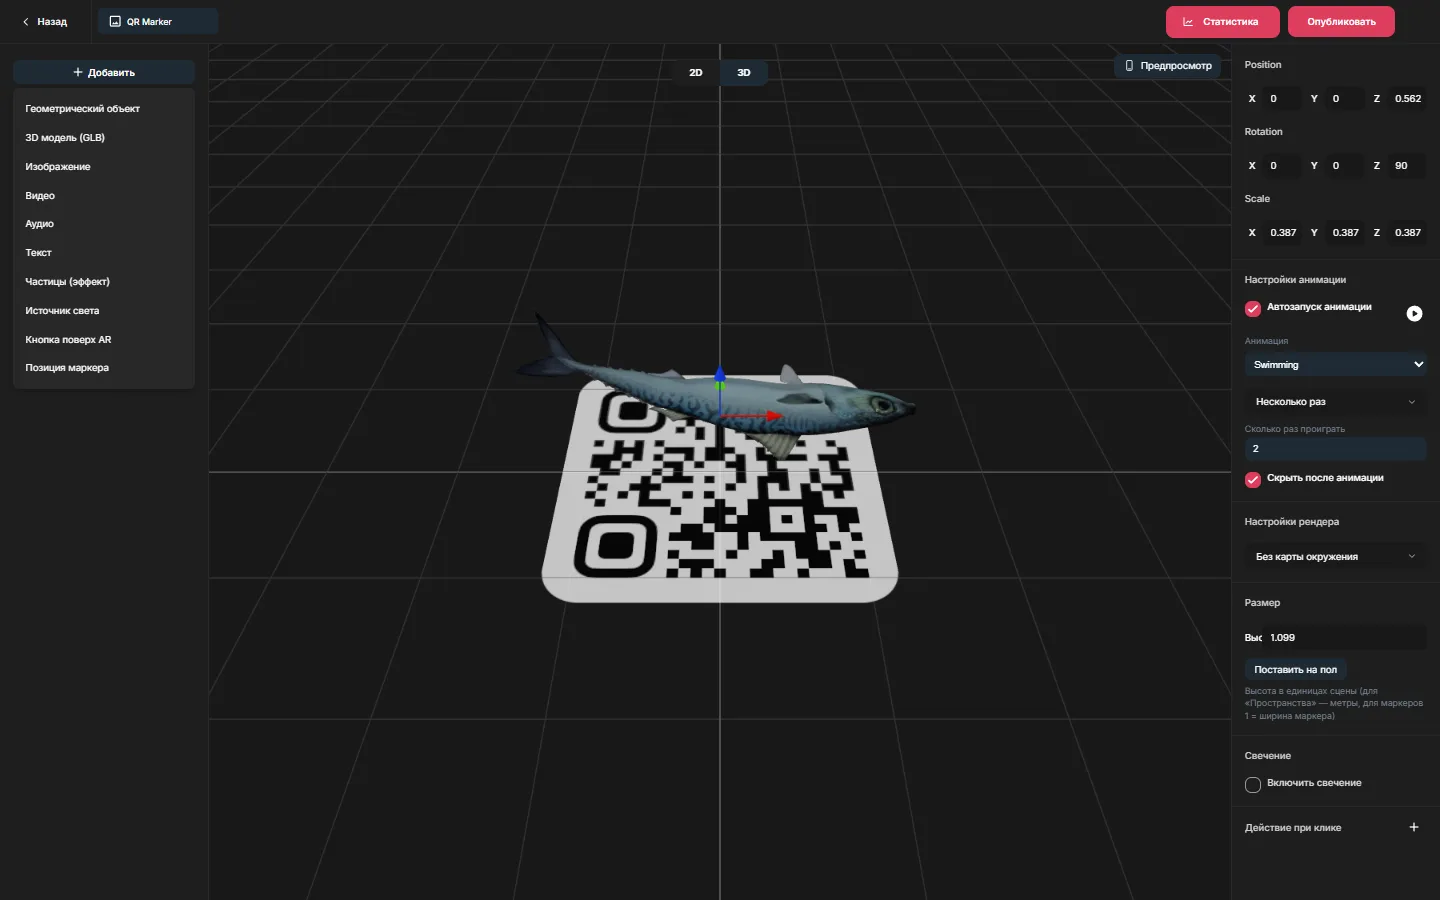Choose Источник света from the add menu

pos(104,311)
